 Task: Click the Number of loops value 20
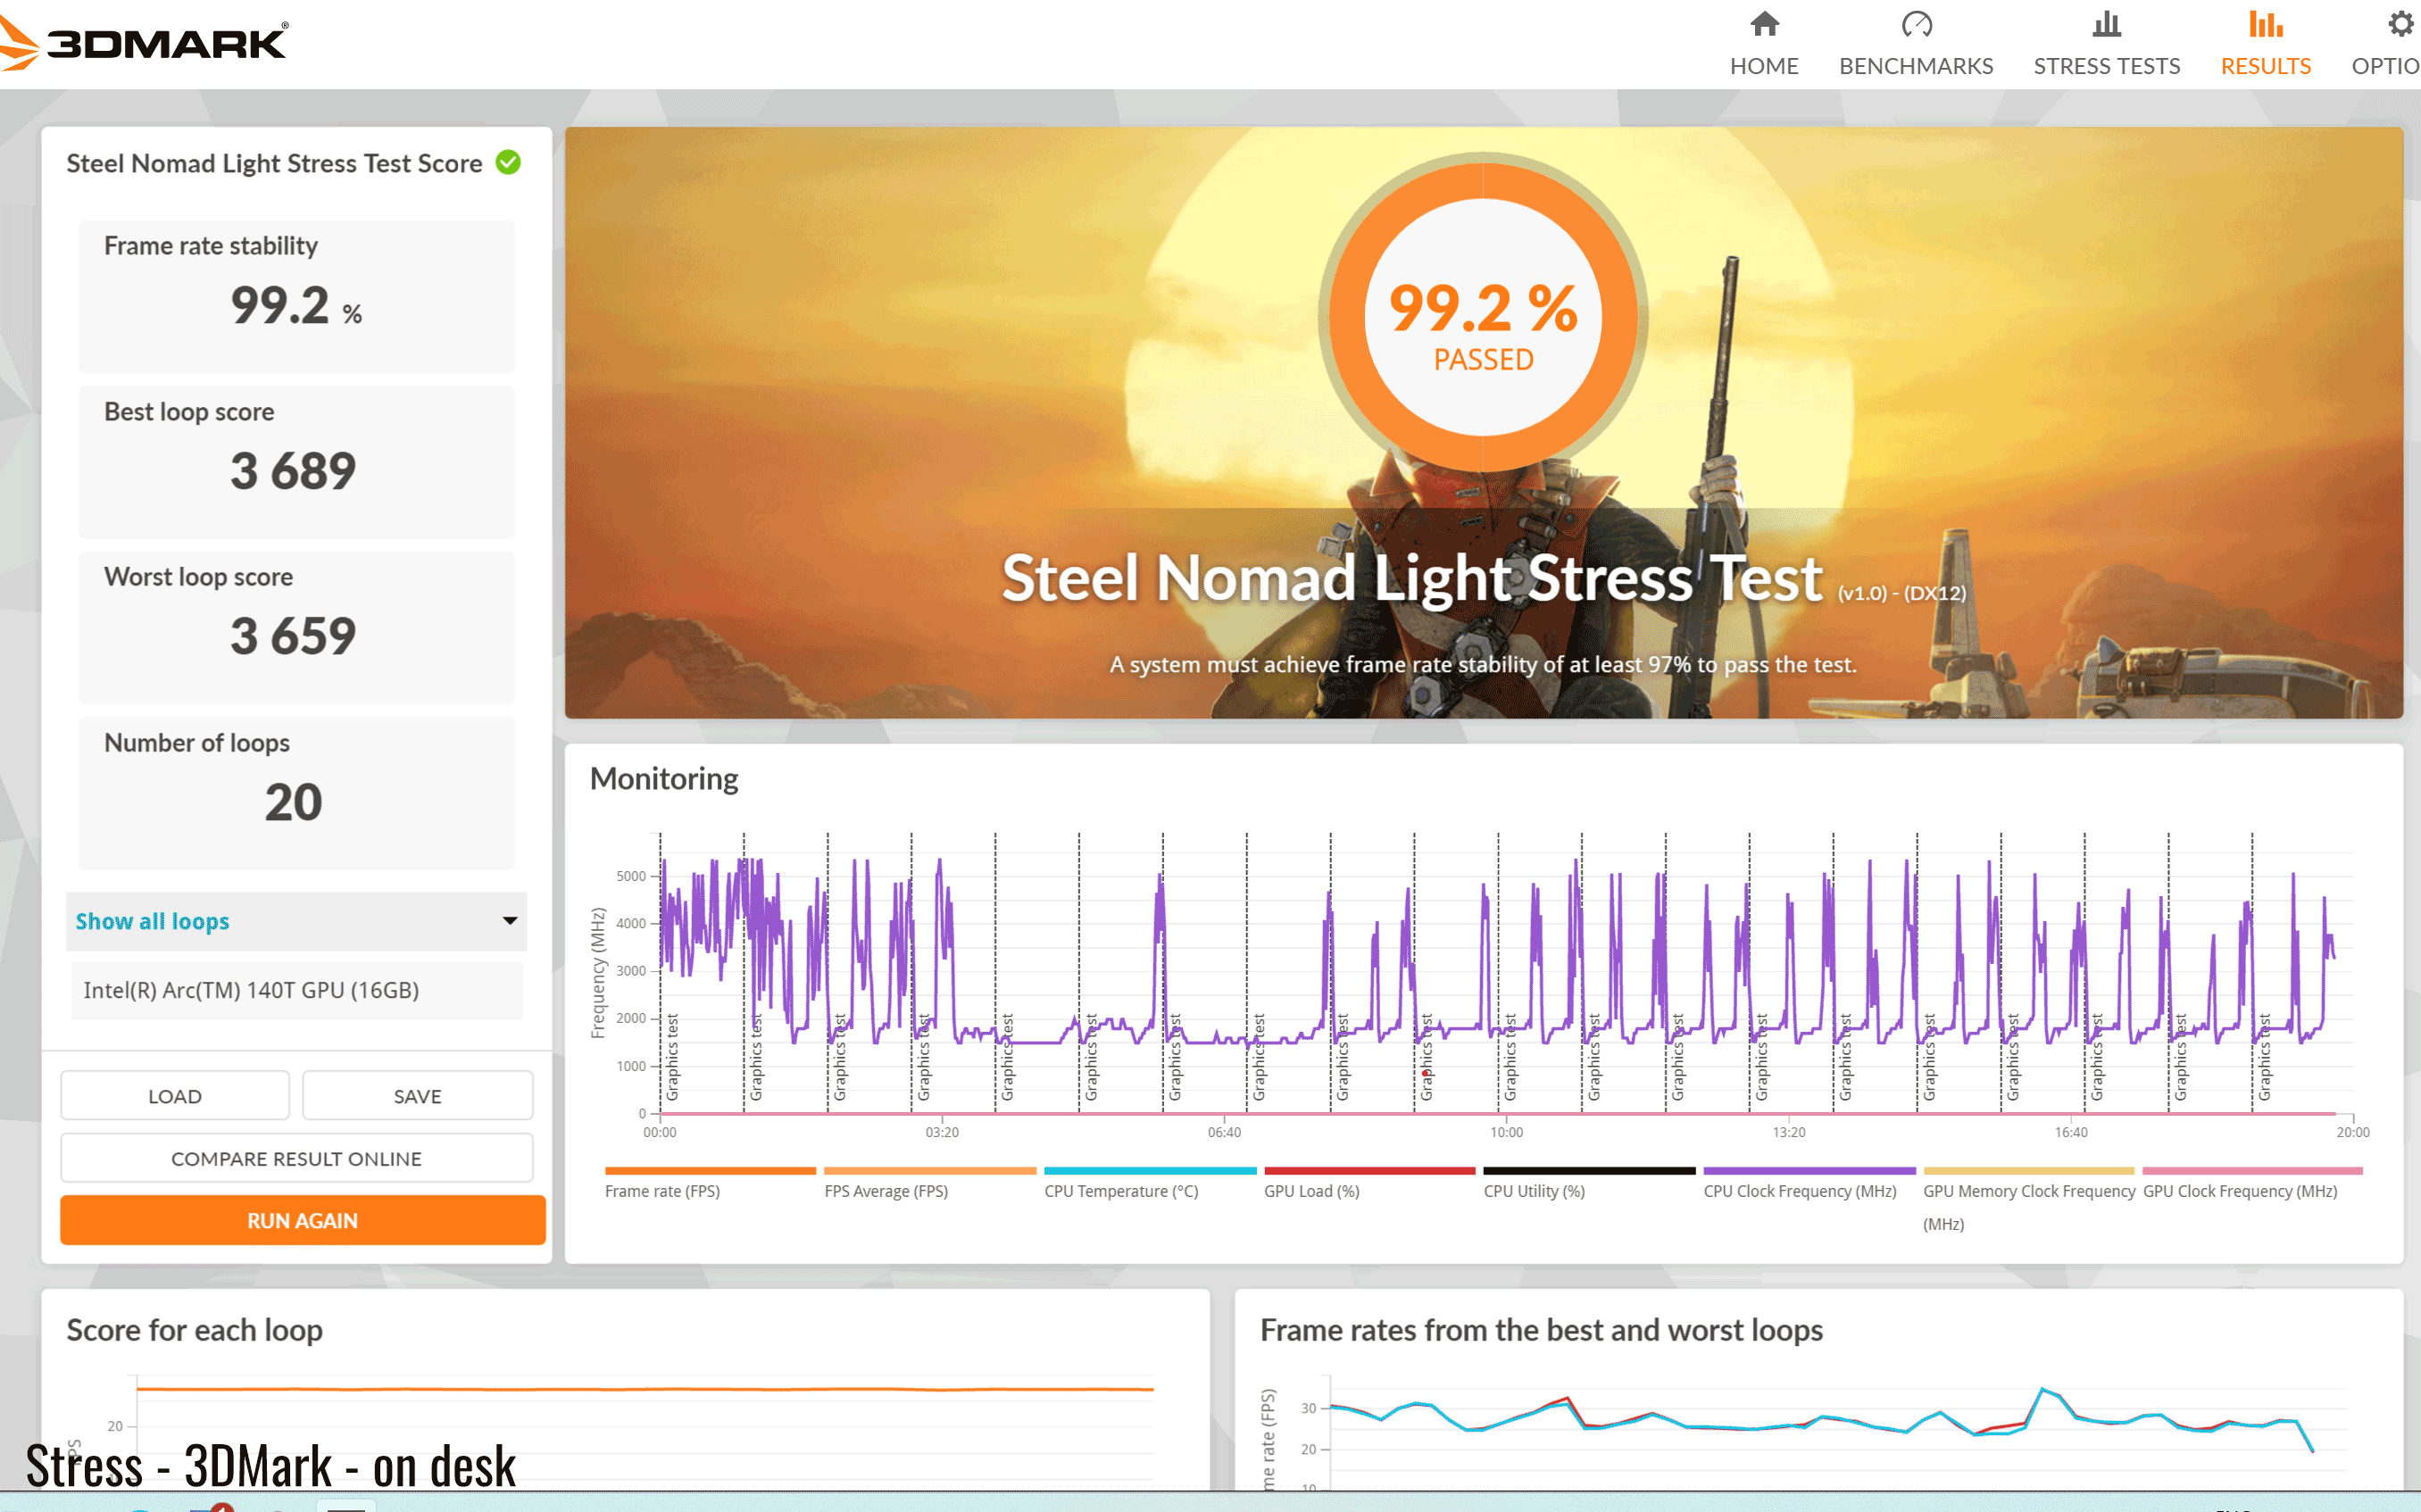tap(293, 802)
